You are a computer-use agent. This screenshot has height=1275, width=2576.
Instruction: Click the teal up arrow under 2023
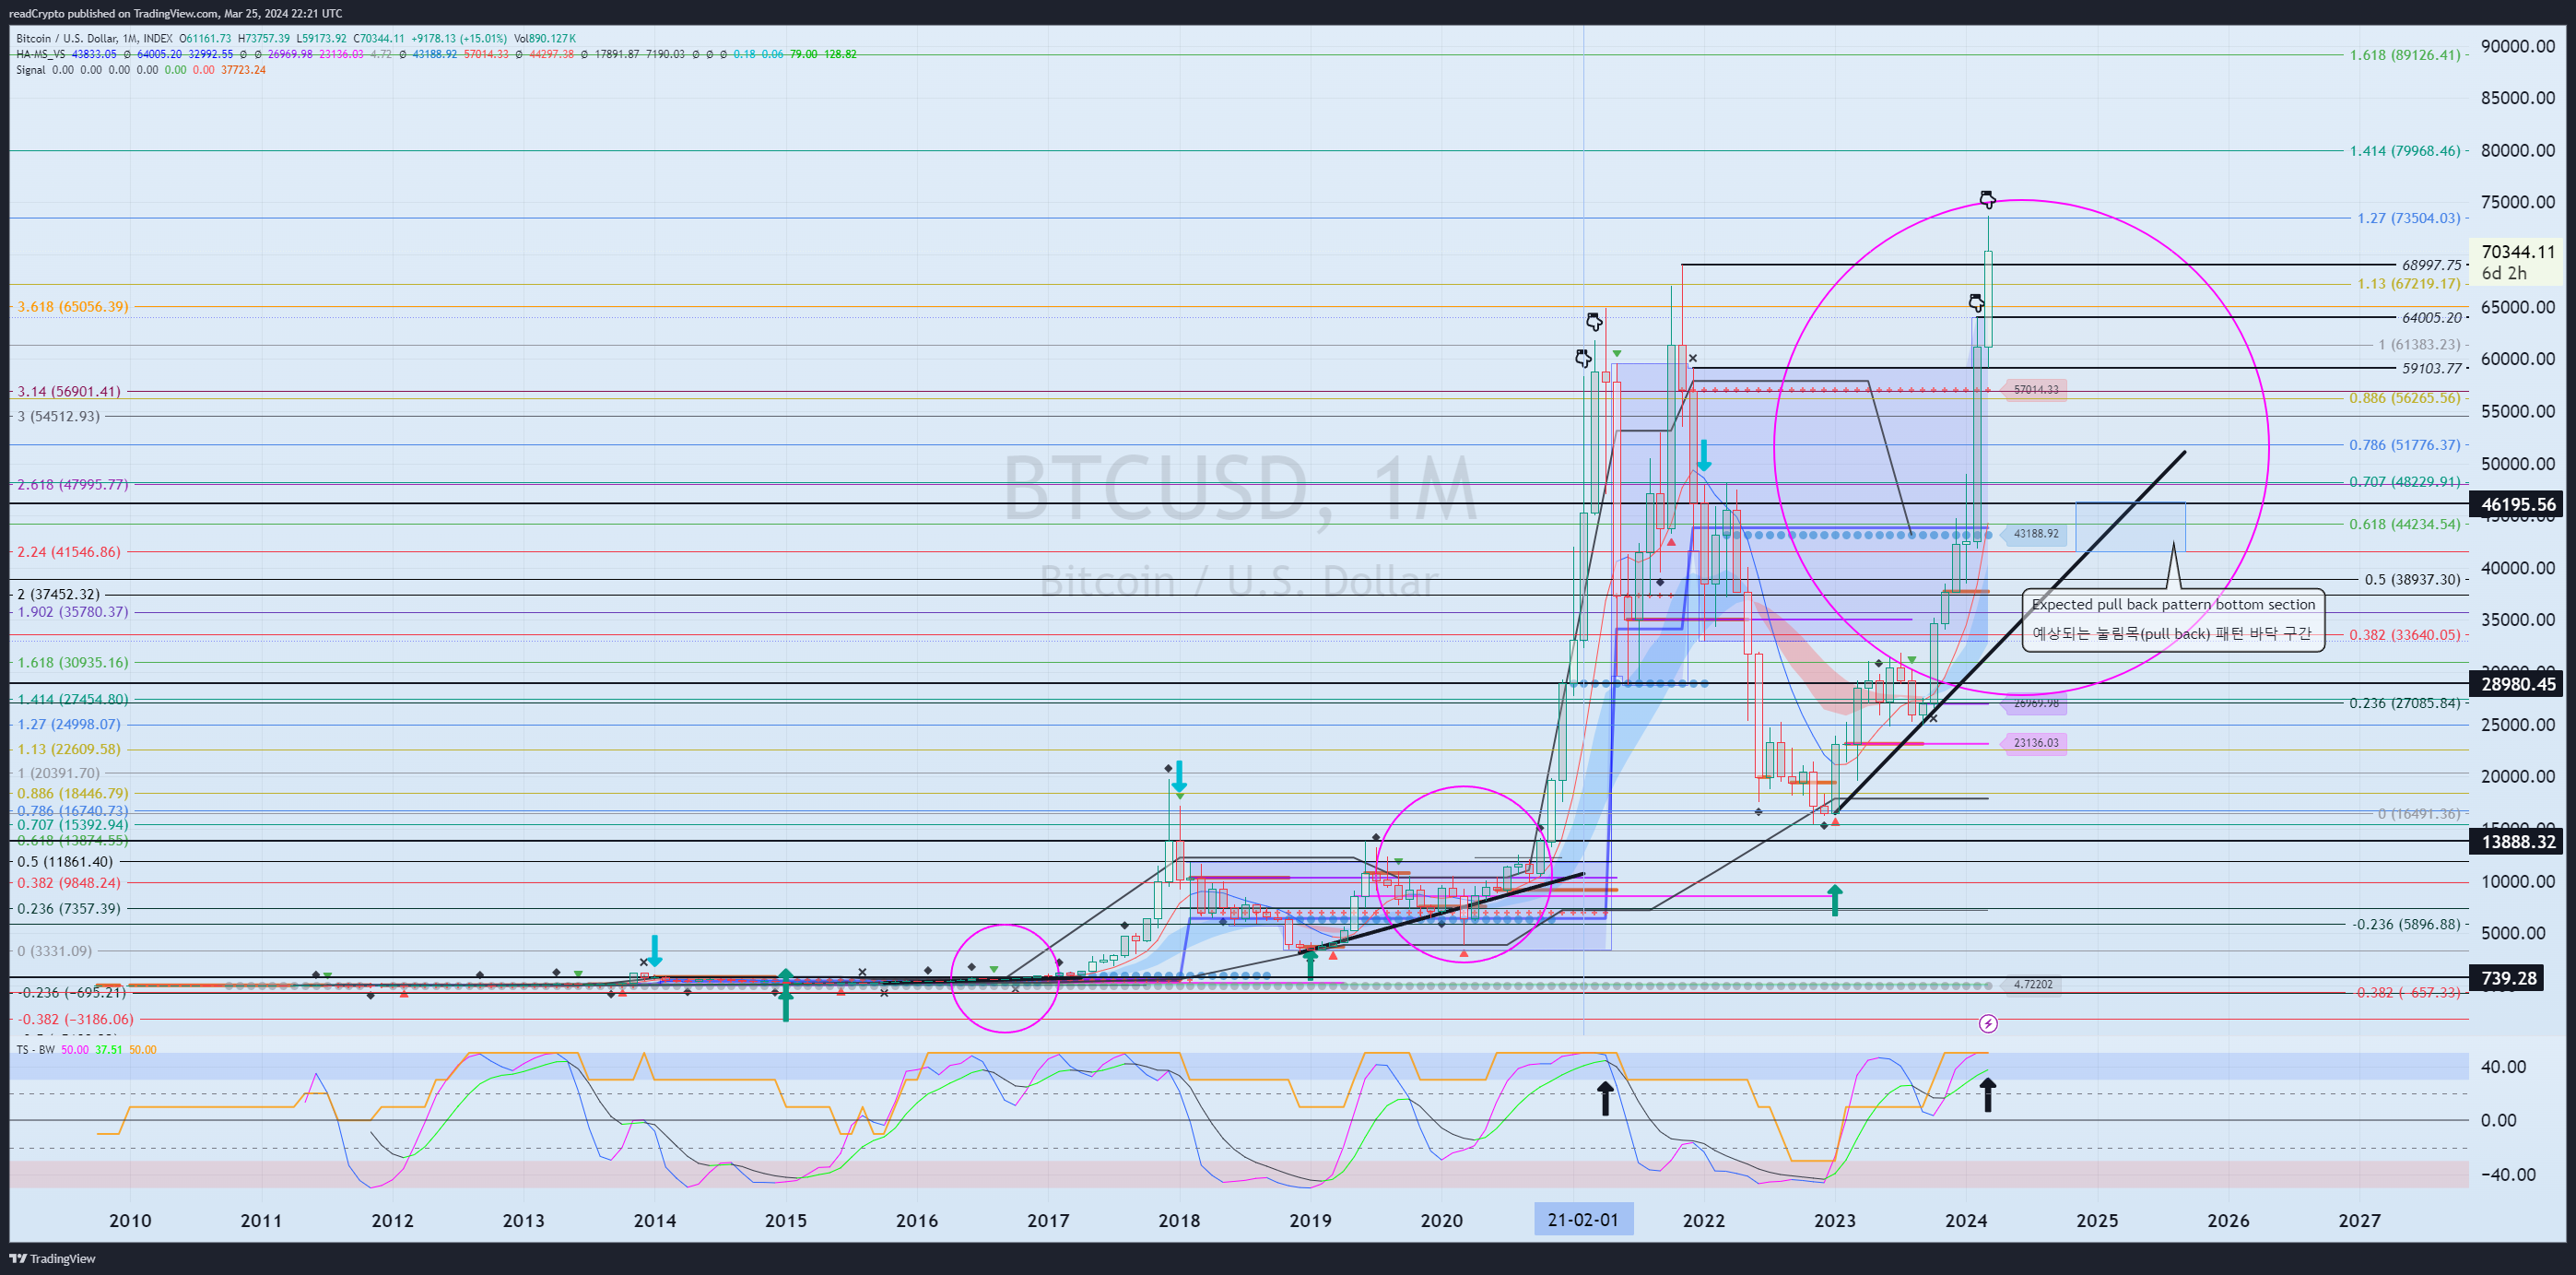[x=1835, y=900]
